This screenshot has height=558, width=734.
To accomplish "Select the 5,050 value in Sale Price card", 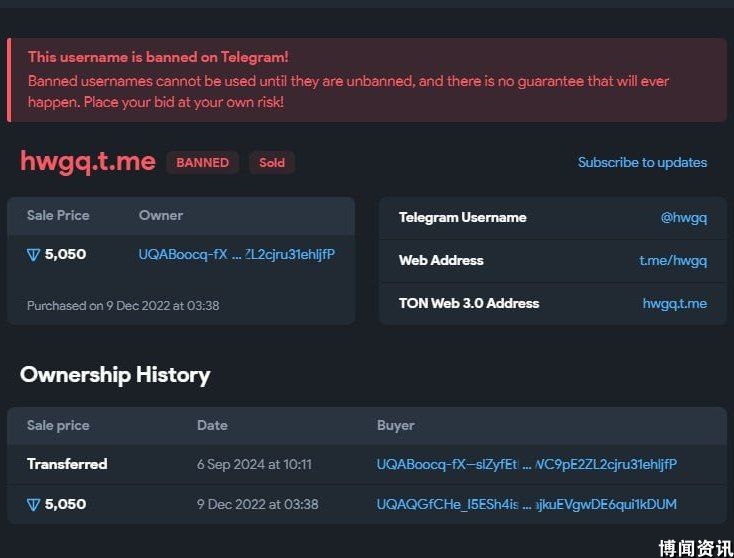I will tap(66, 254).
